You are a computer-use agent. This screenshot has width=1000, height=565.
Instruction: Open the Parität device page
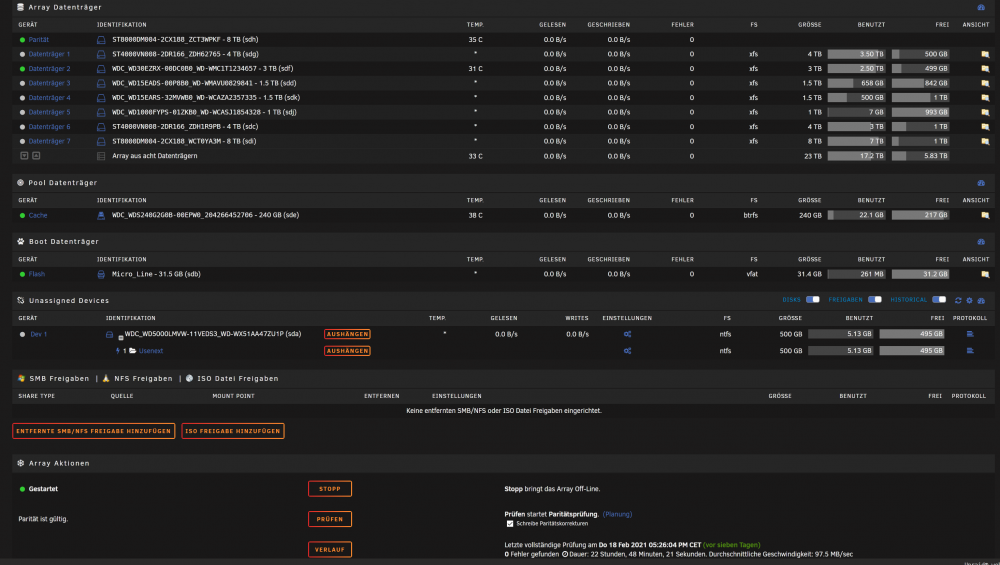(x=38, y=40)
